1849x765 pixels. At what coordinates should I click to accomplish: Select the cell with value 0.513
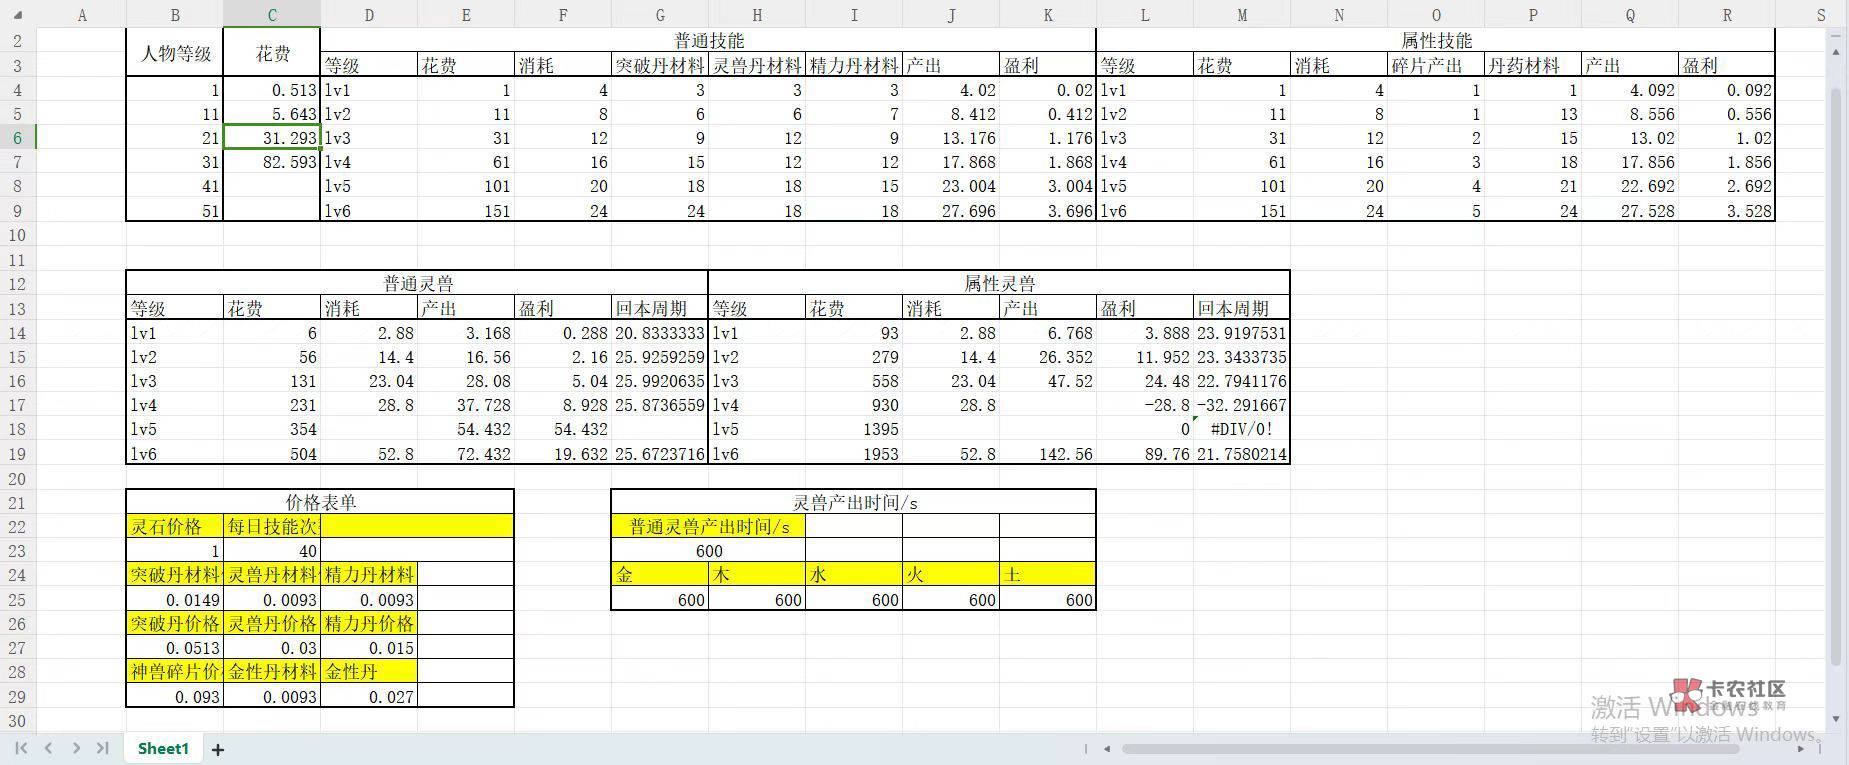[272, 90]
